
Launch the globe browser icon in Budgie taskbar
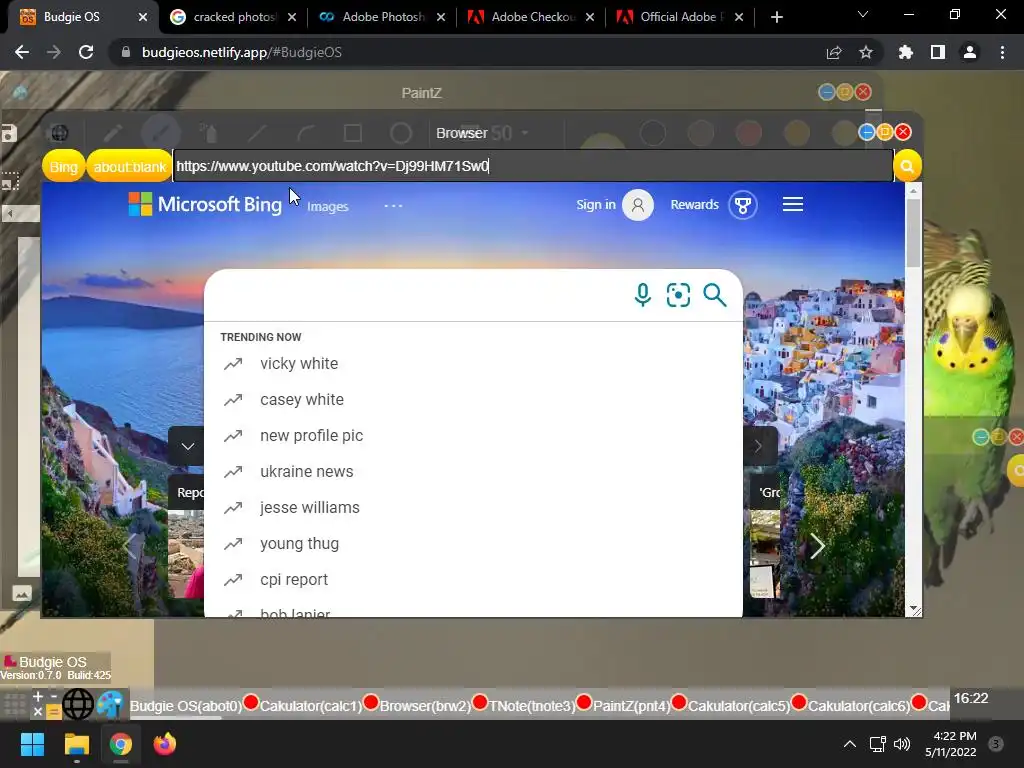point(78,705)
